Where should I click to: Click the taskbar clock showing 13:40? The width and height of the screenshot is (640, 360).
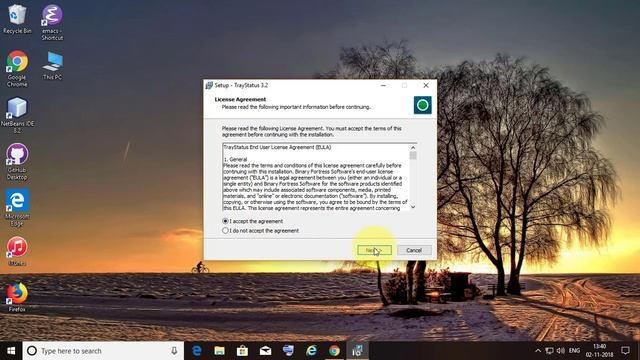[x=600, y=351]
